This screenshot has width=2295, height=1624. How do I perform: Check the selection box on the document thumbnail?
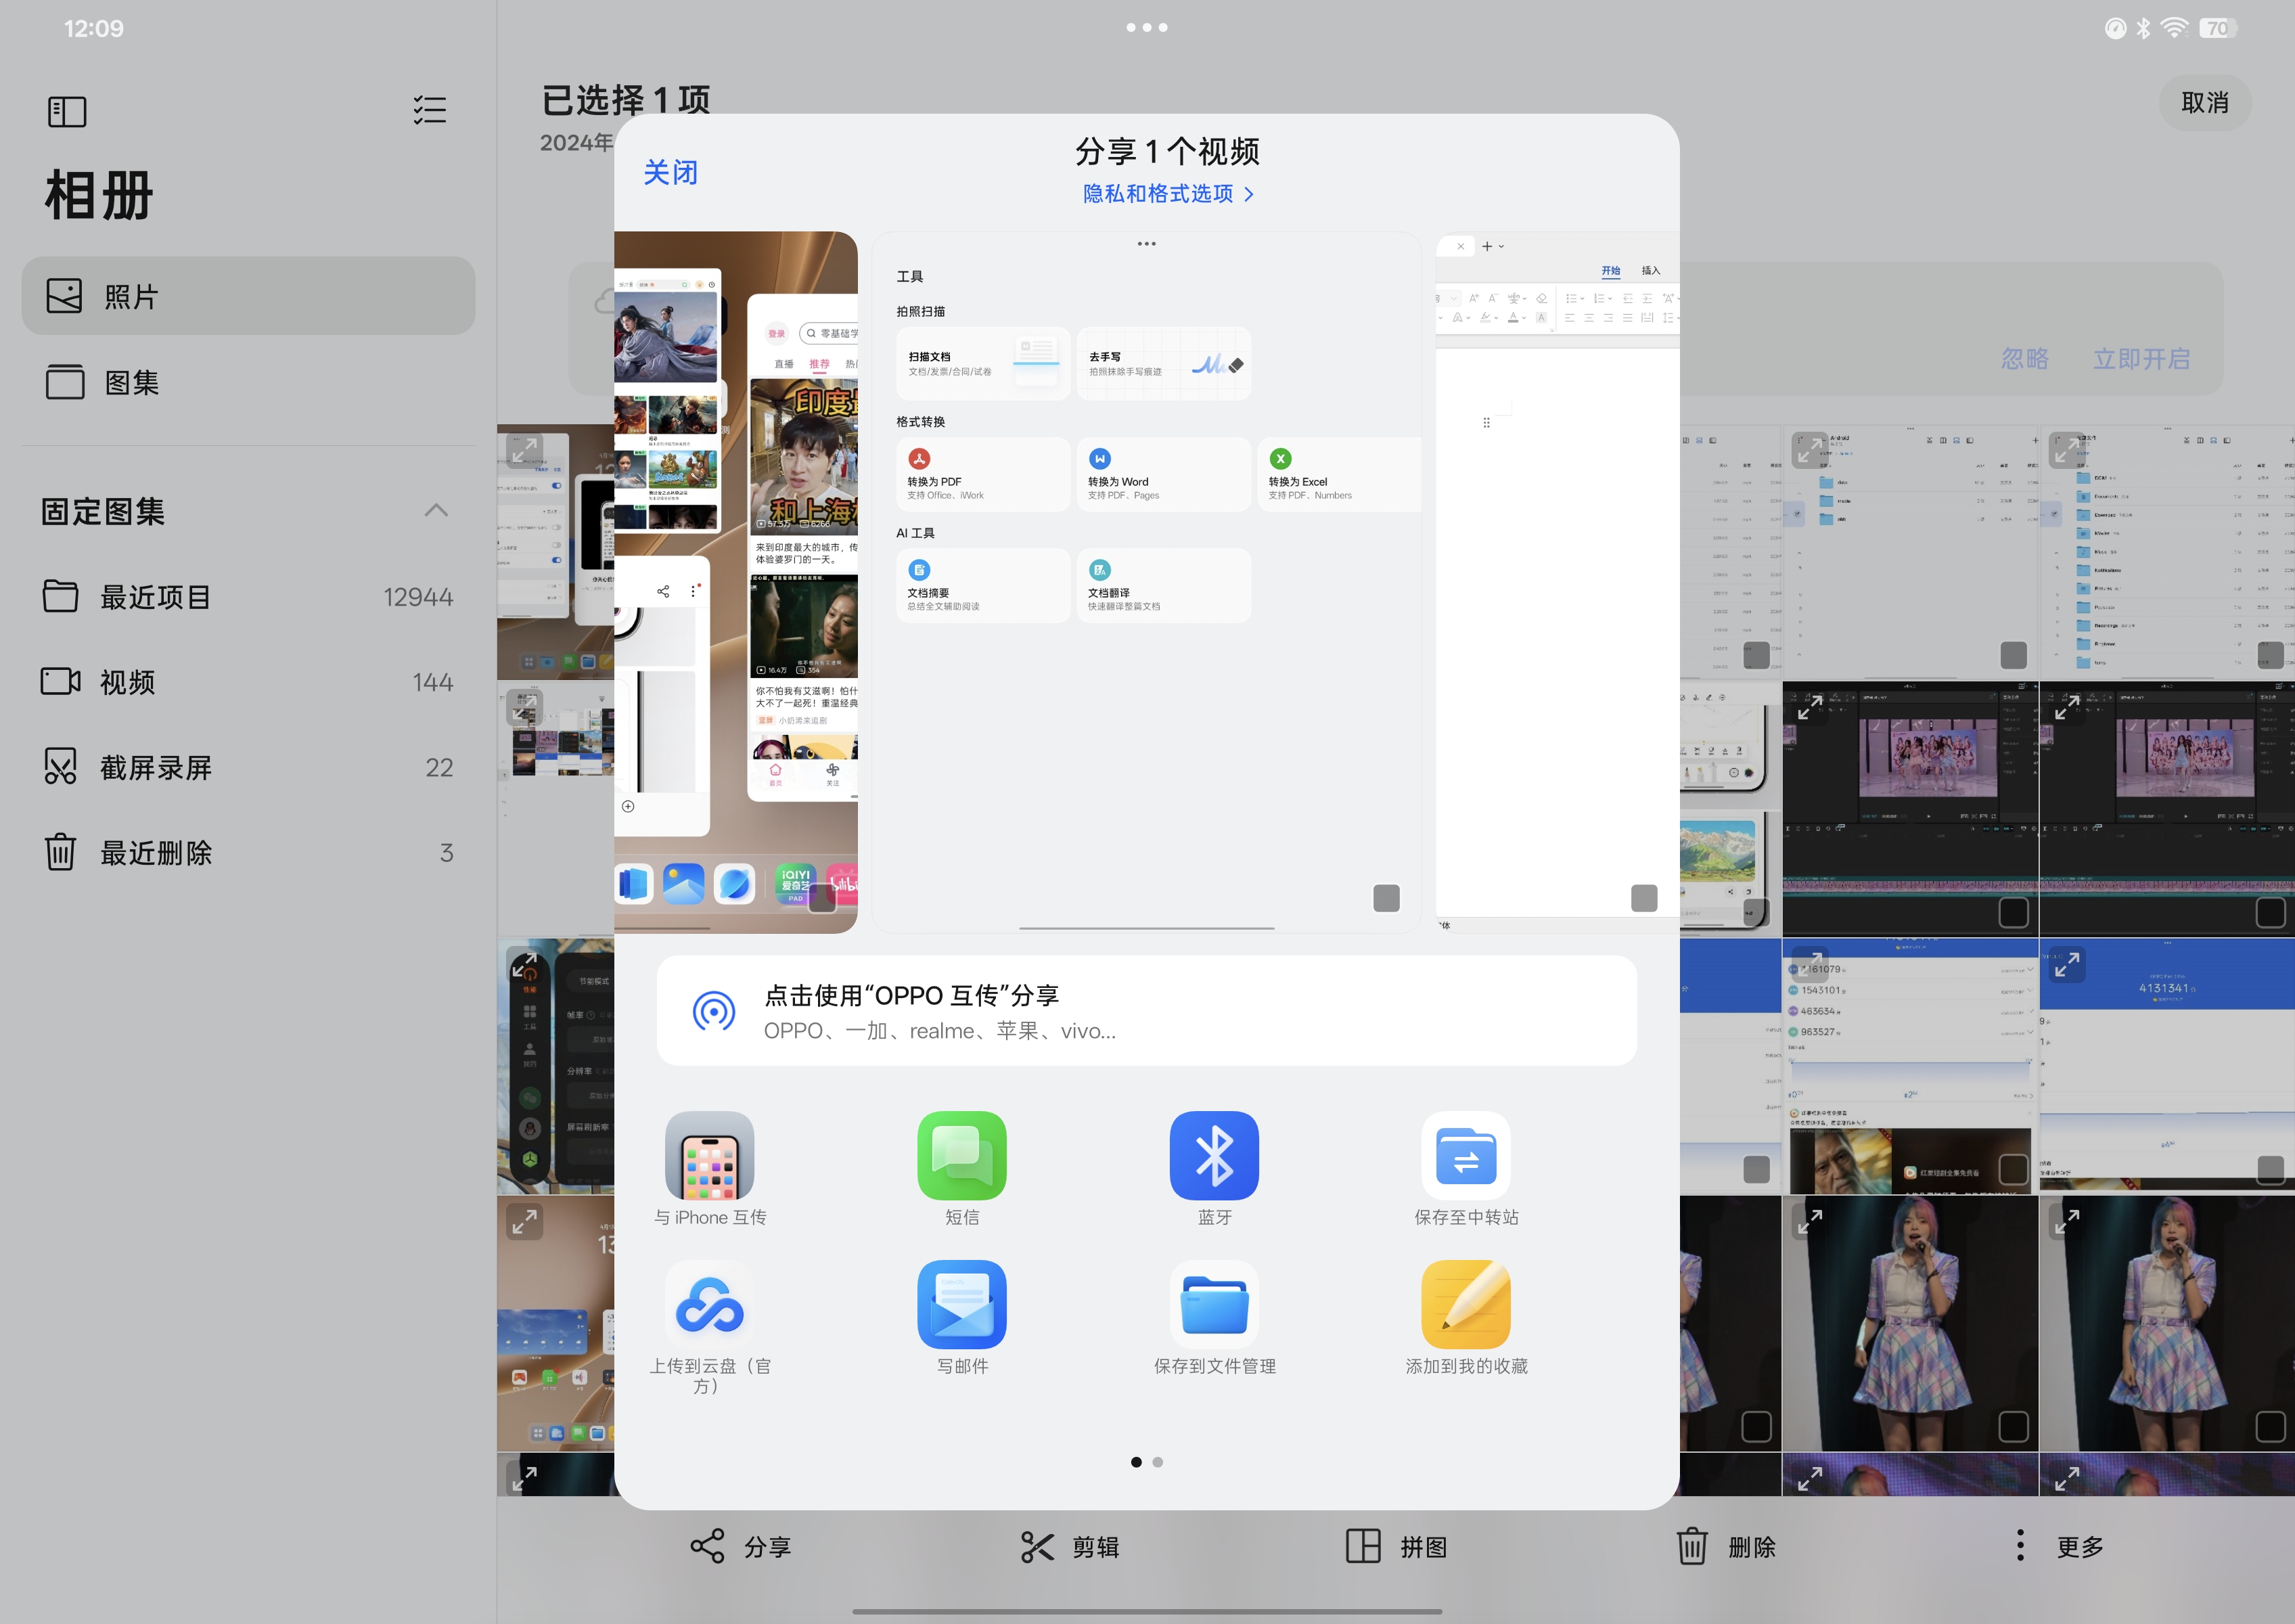coord(1643,898)
